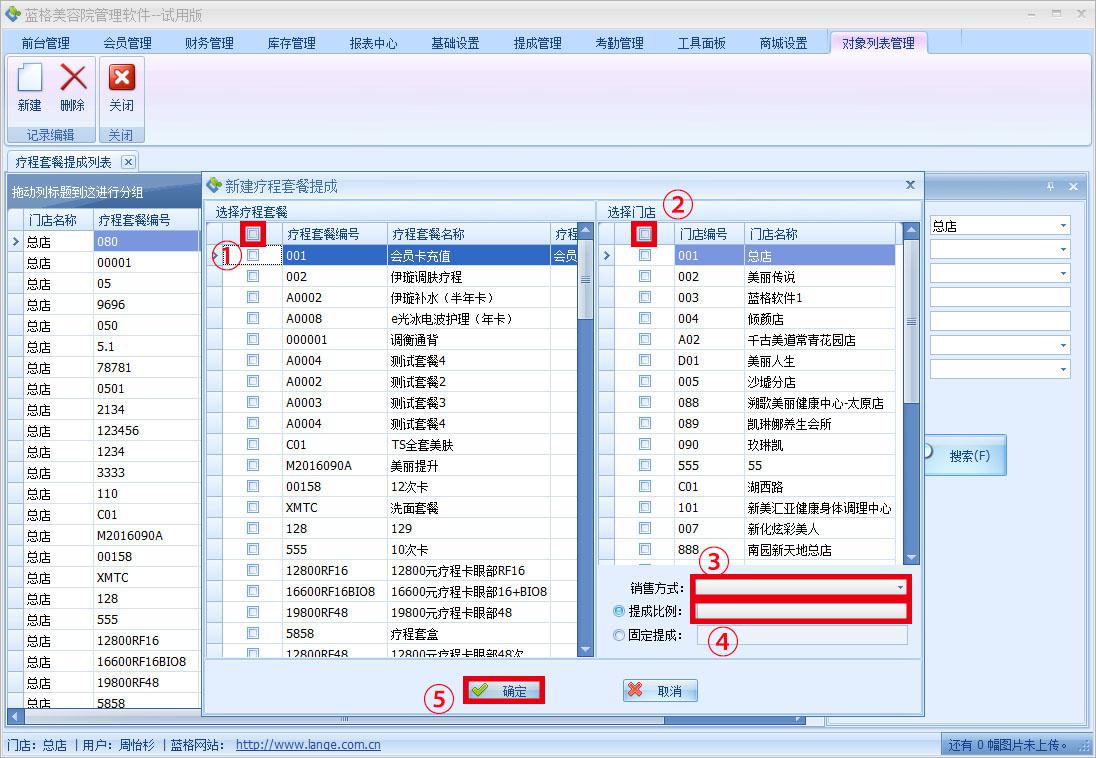
Task: Click scroll-down arrow of store list scrollbar
Action: click(x=911, y=557)
